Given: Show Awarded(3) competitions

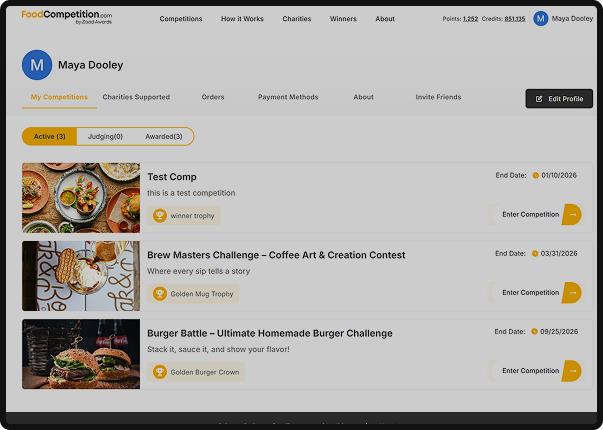Looking at the screenshot, I should 164,136.
